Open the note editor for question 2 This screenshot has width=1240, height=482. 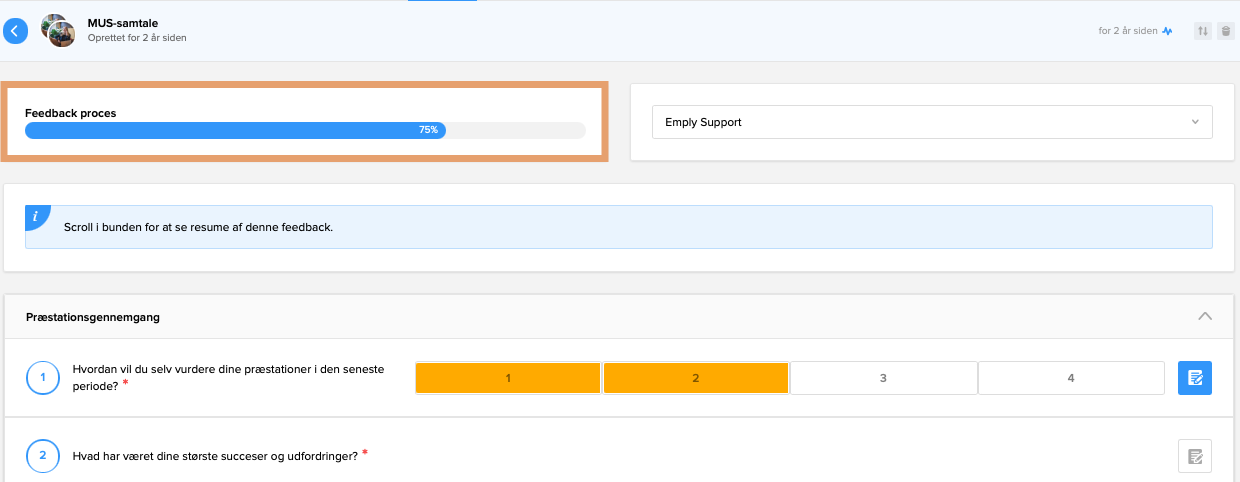coord(1195,456)
